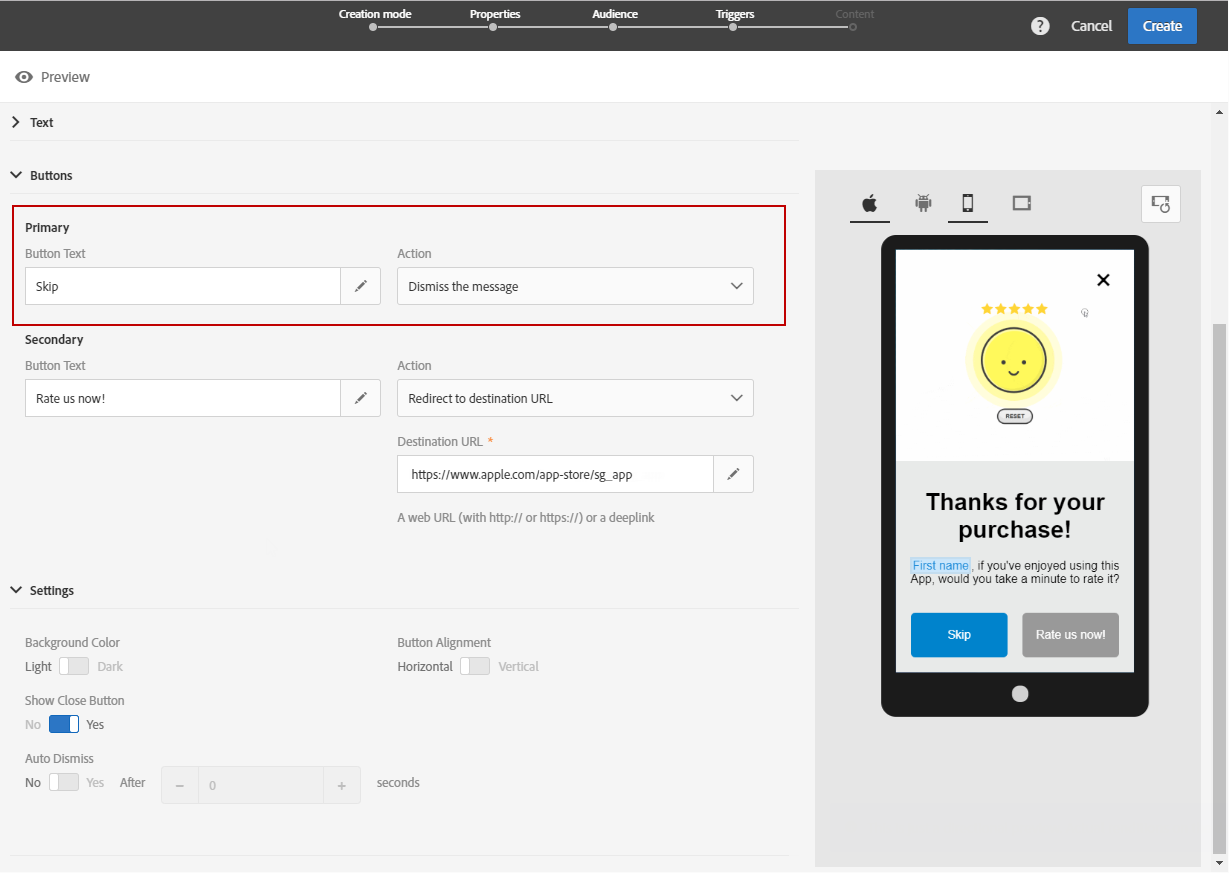The width and height of the screenshot is (1229, 873).
Task: Select the tablet landscape device icon
Action: [x=1021, y=203]
